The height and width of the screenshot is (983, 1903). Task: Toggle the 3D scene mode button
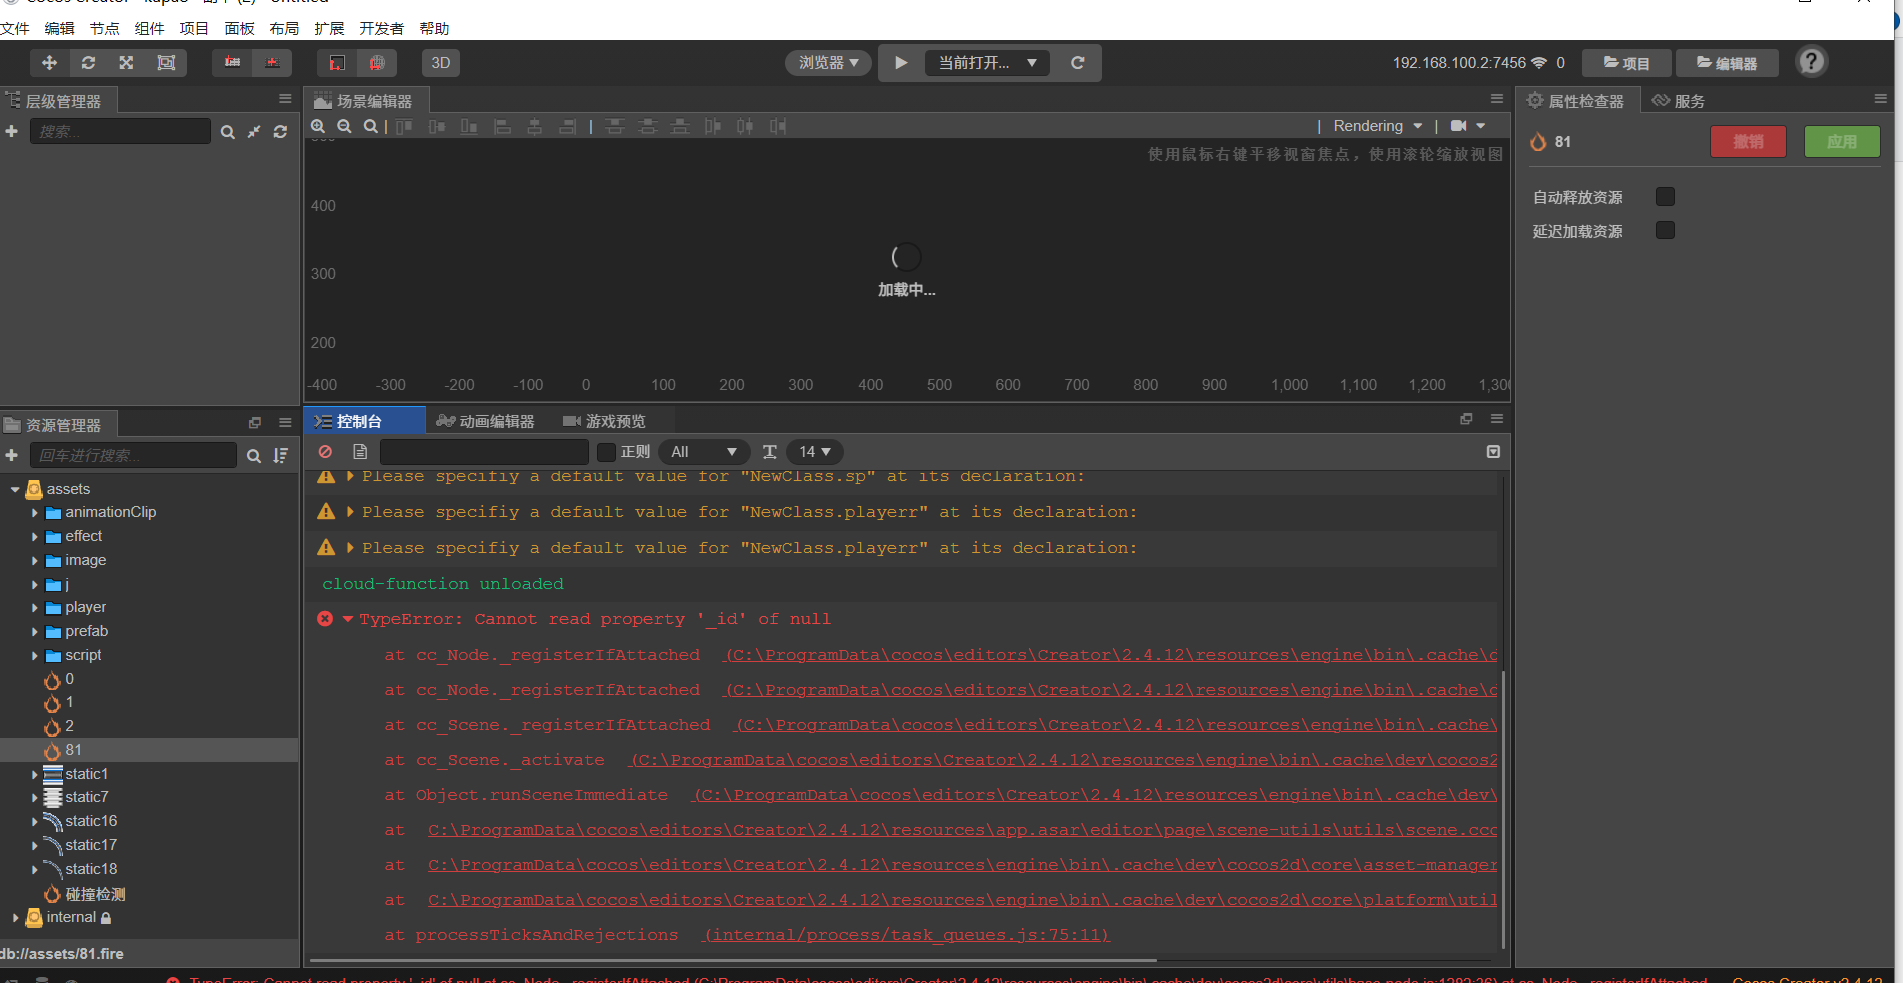[x=441, y=63]
